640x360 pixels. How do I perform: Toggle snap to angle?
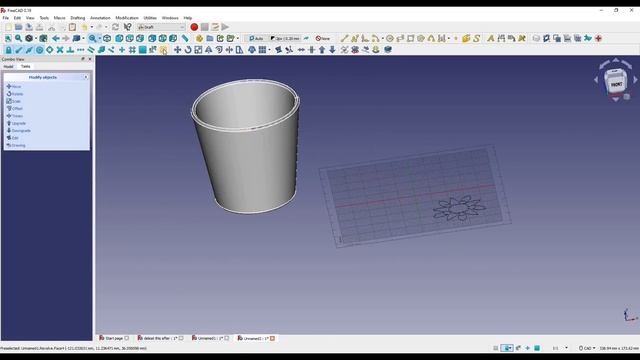click(x=49, y=50)
